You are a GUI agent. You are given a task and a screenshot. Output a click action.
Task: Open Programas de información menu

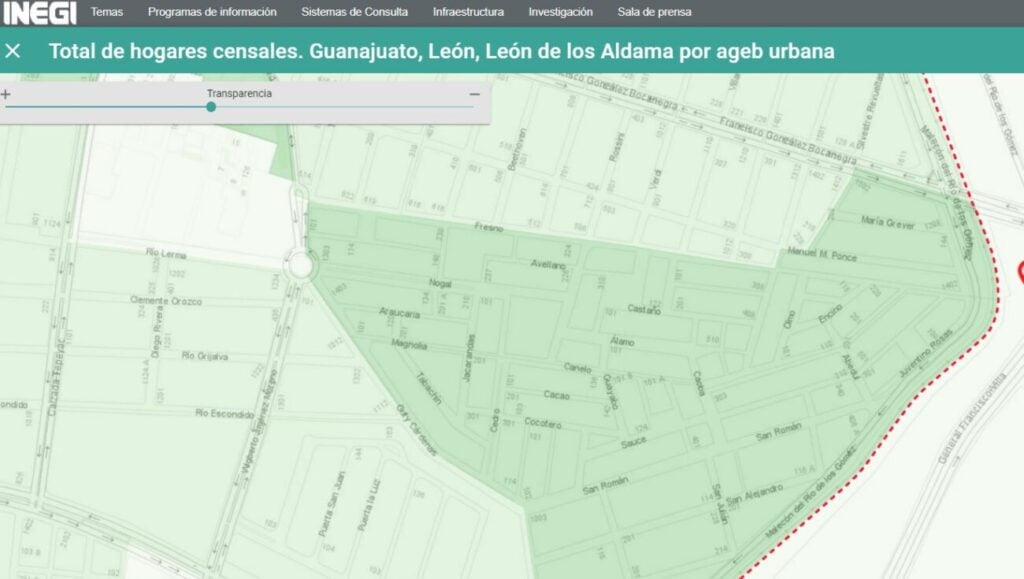(x=212, y=12)
